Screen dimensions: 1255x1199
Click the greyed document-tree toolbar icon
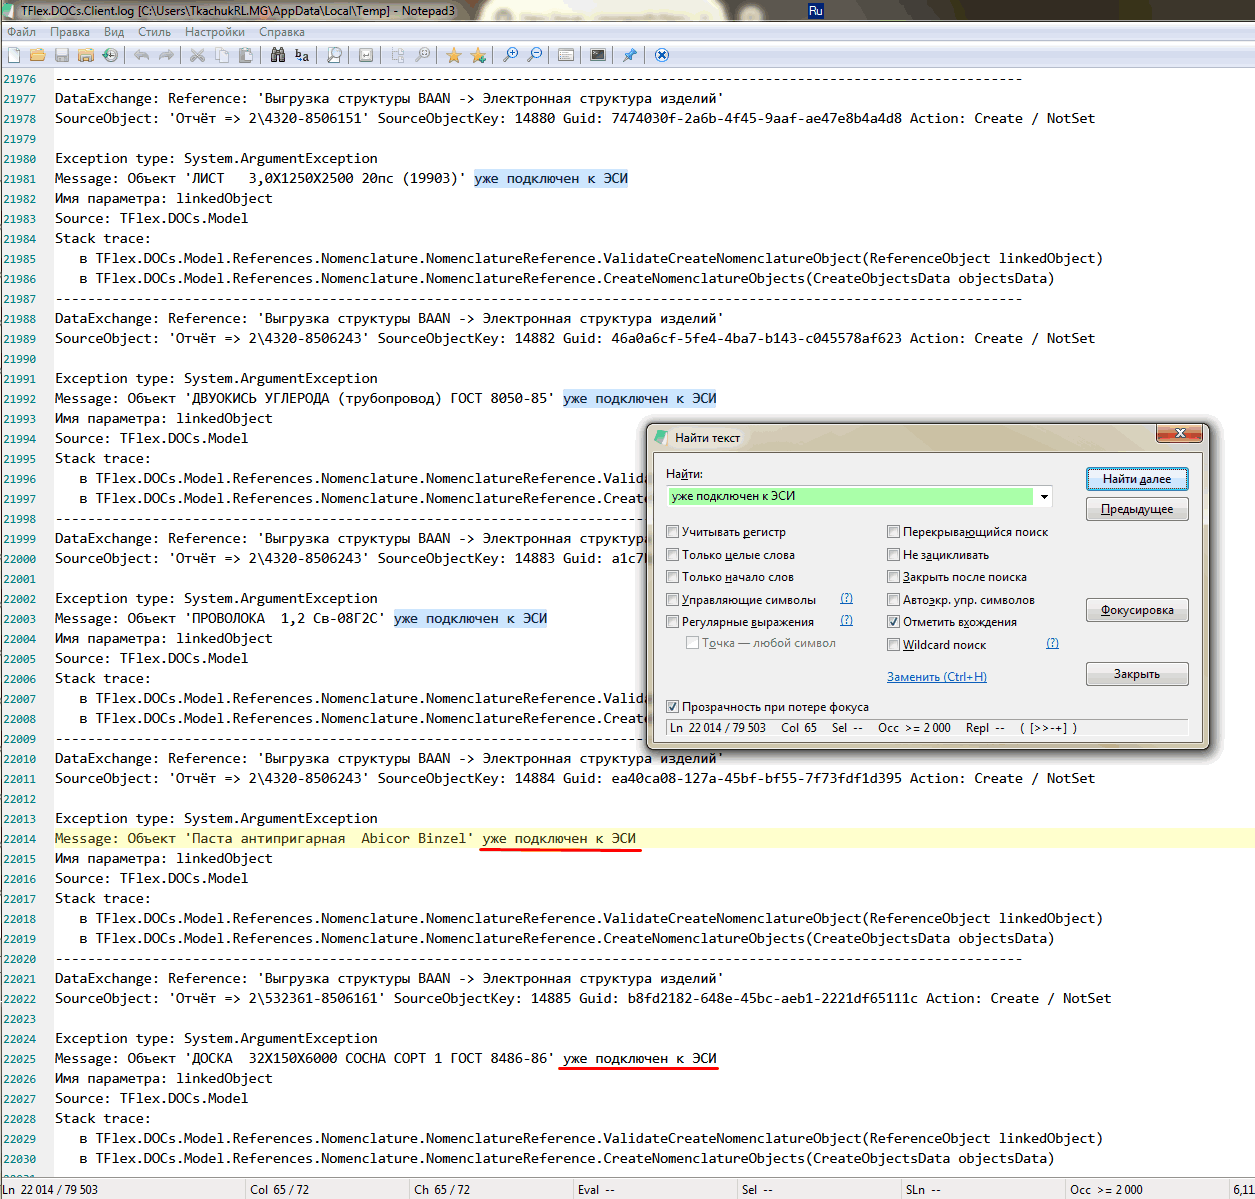tap(398, 55)
